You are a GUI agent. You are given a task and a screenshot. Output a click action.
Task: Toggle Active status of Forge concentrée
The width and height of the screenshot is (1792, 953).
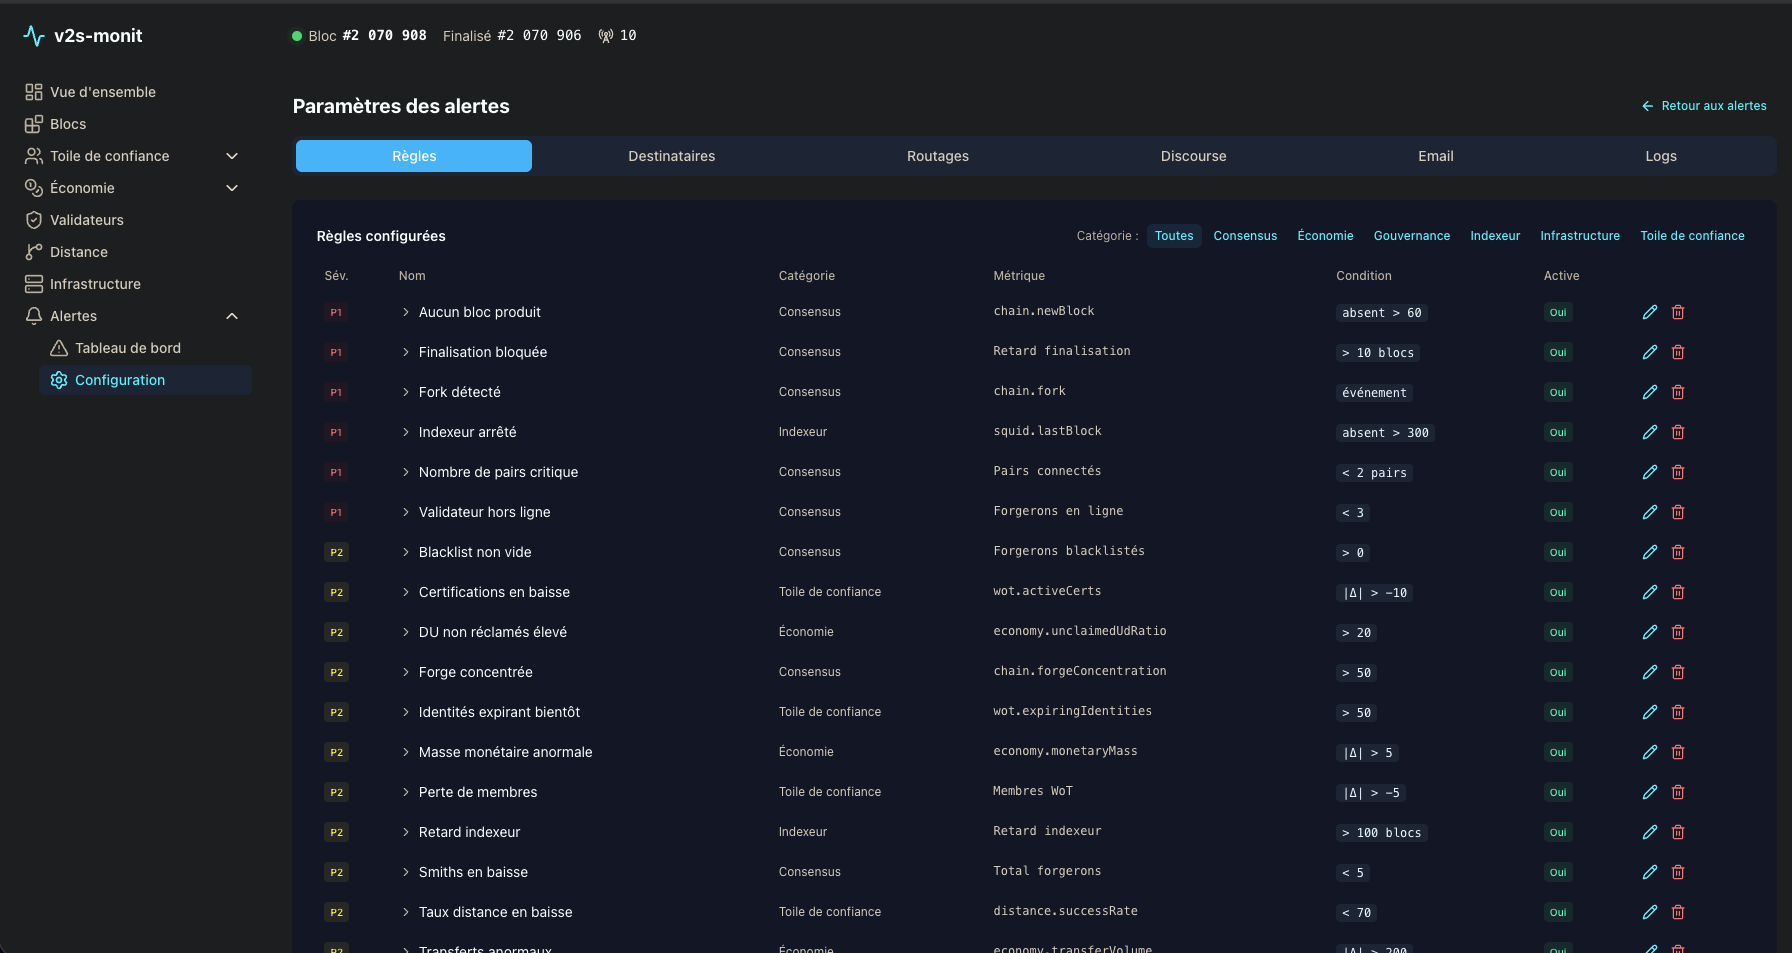[x=1557, y=672]
